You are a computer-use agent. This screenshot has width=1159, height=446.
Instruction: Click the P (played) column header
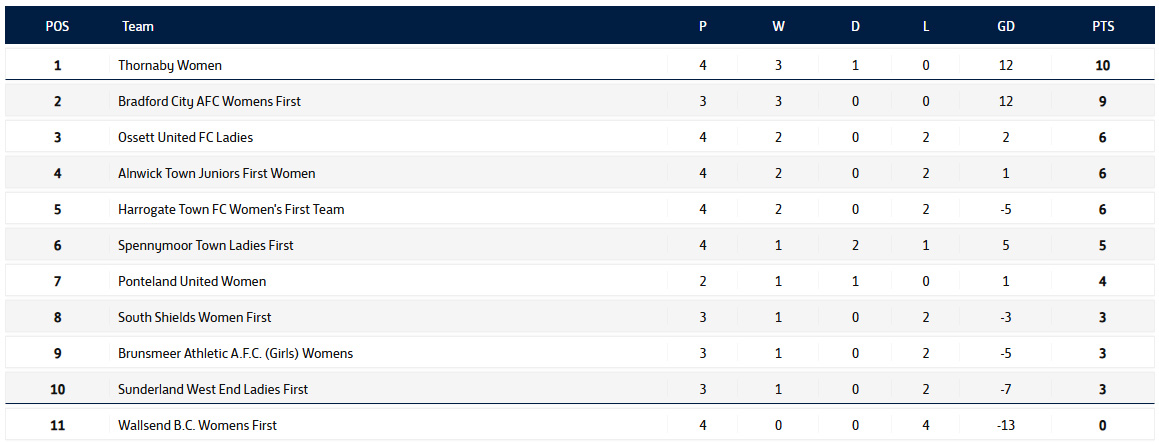703,27
